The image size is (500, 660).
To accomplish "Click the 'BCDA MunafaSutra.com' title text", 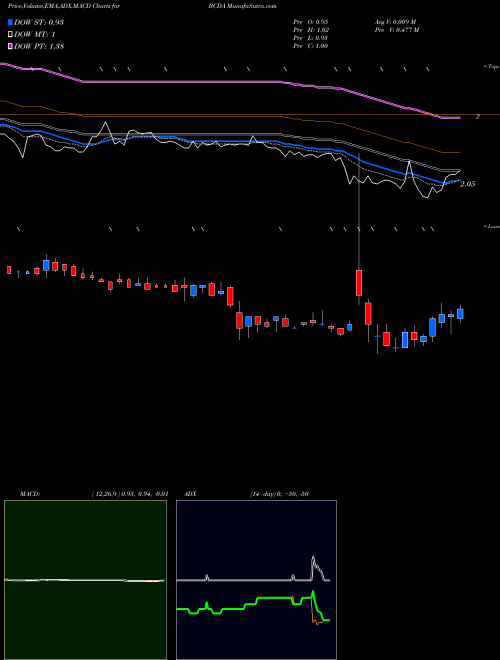I will 242,7.
